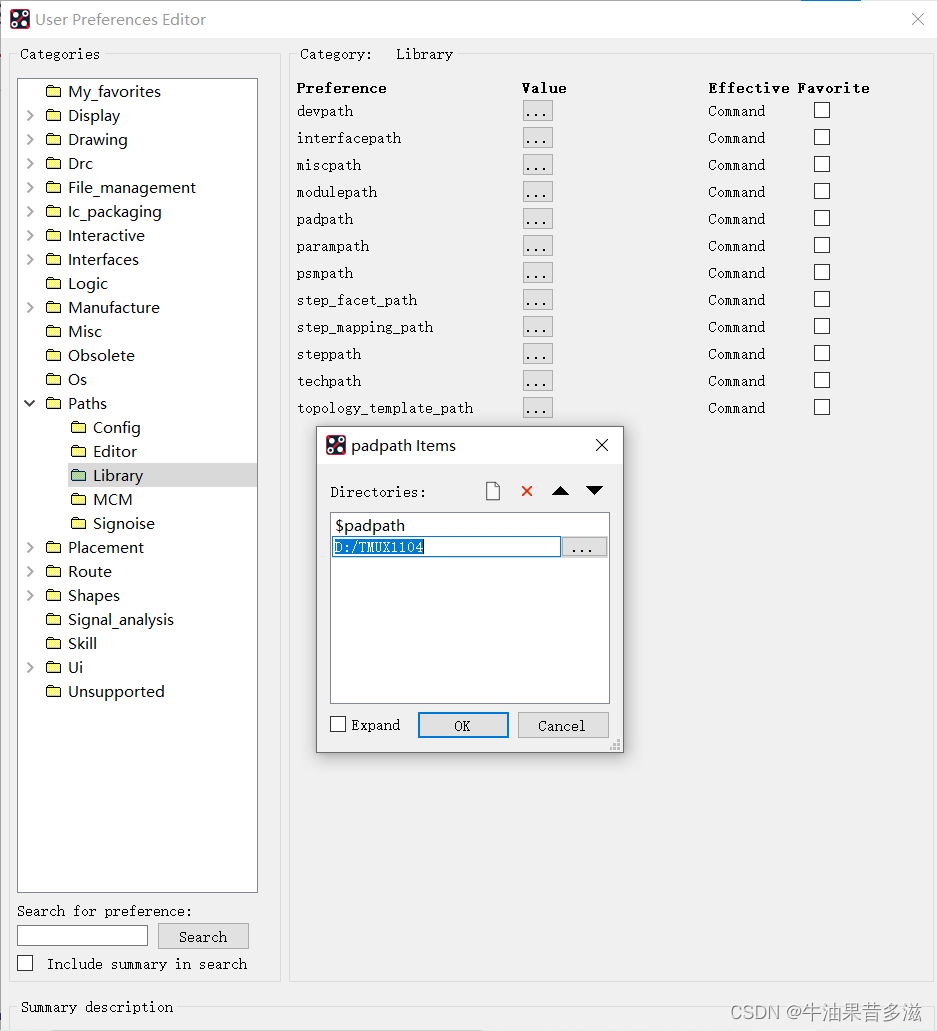Expand the Manufacture tree node
The width and height of the screenshot is (937, 1031).
tap(30, 308)
